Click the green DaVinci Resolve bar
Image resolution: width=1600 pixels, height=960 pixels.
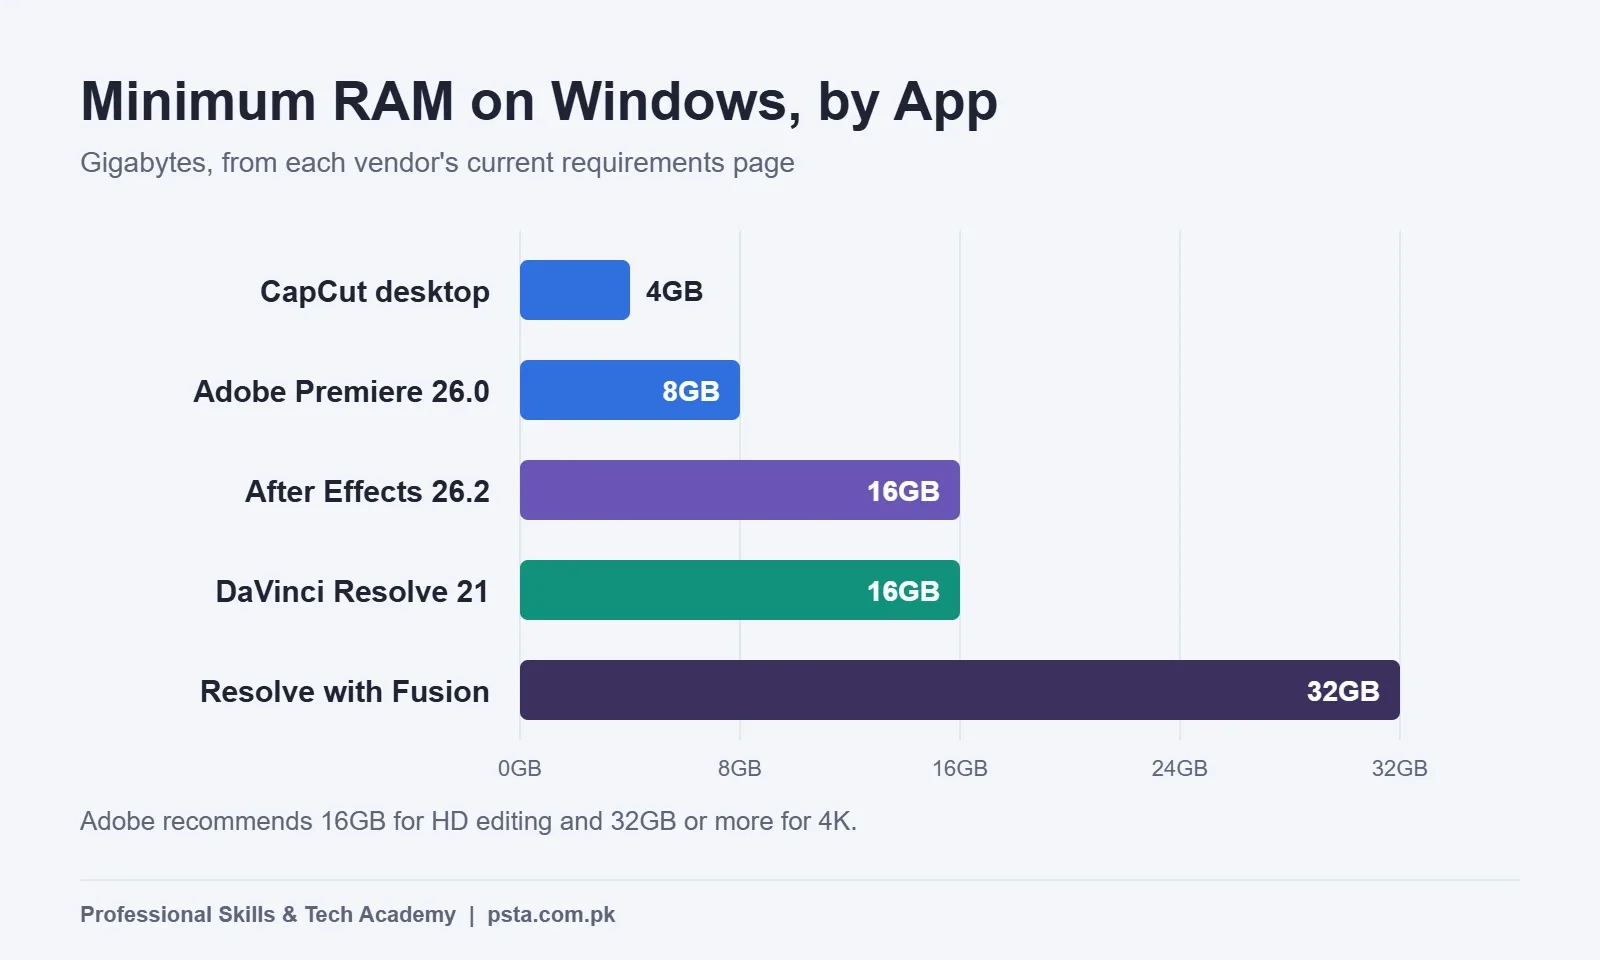pos(740,590)
